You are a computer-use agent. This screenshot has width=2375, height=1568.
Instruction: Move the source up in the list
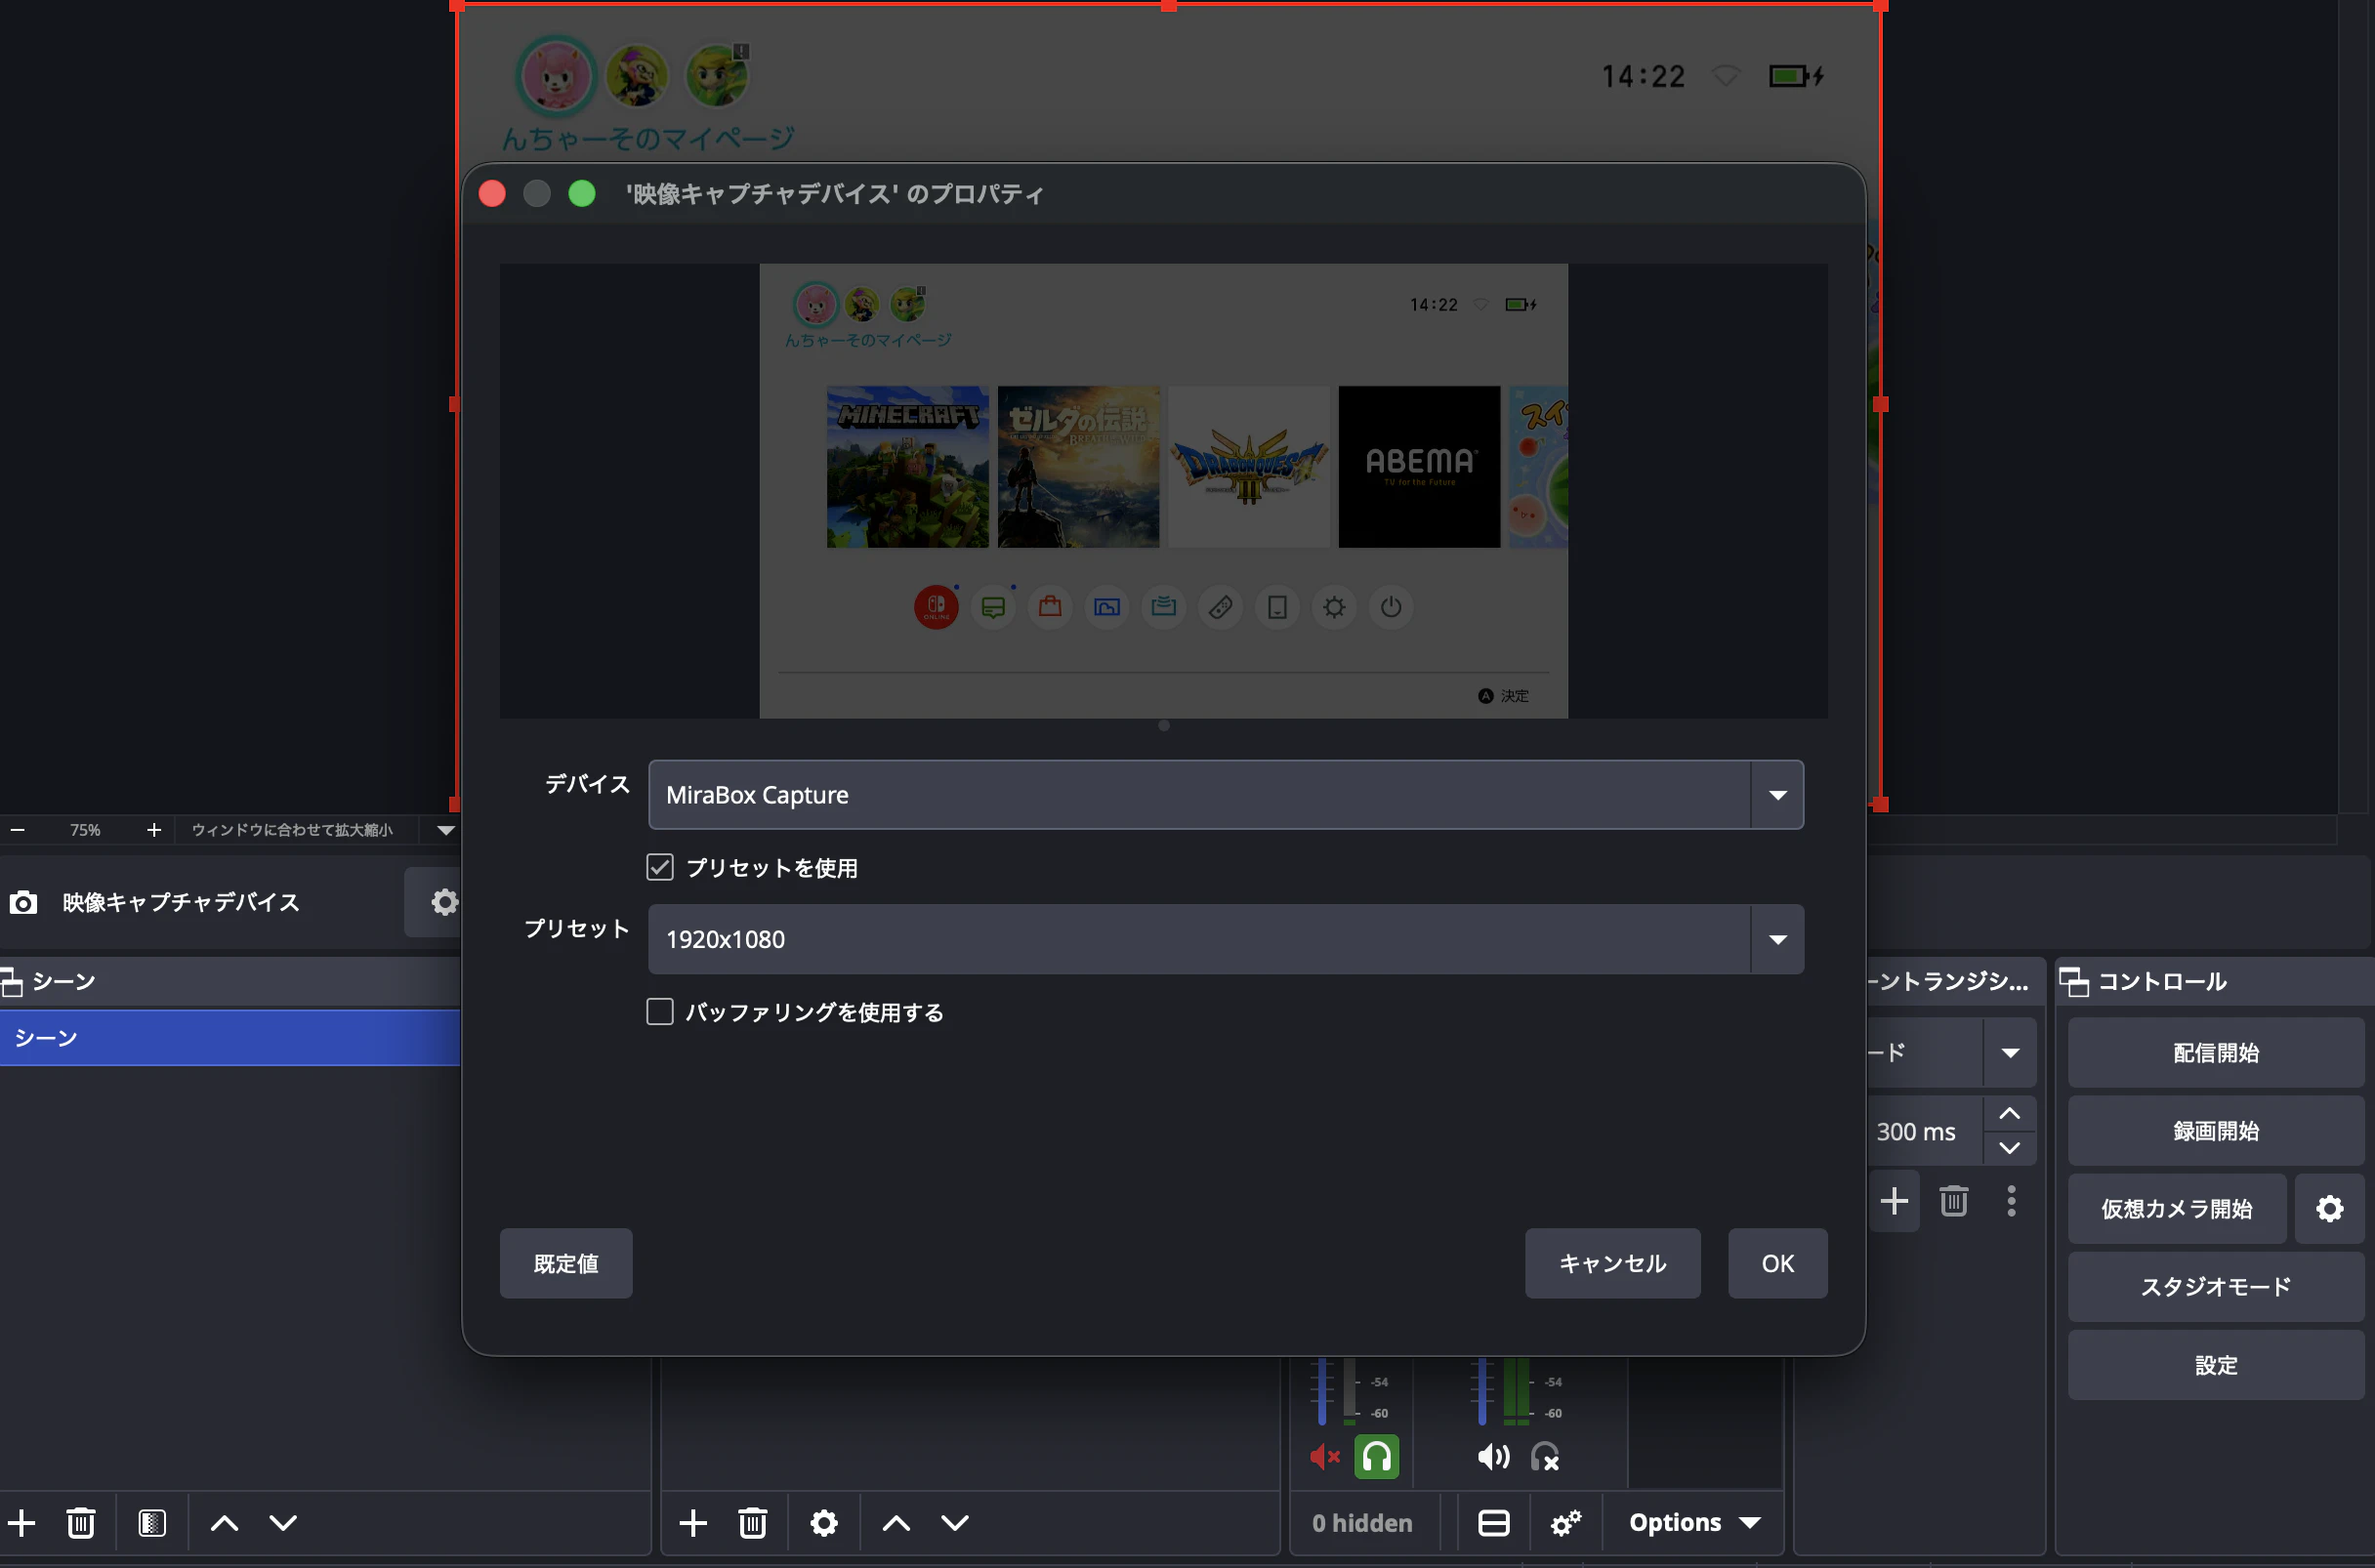click(896, 1522)
